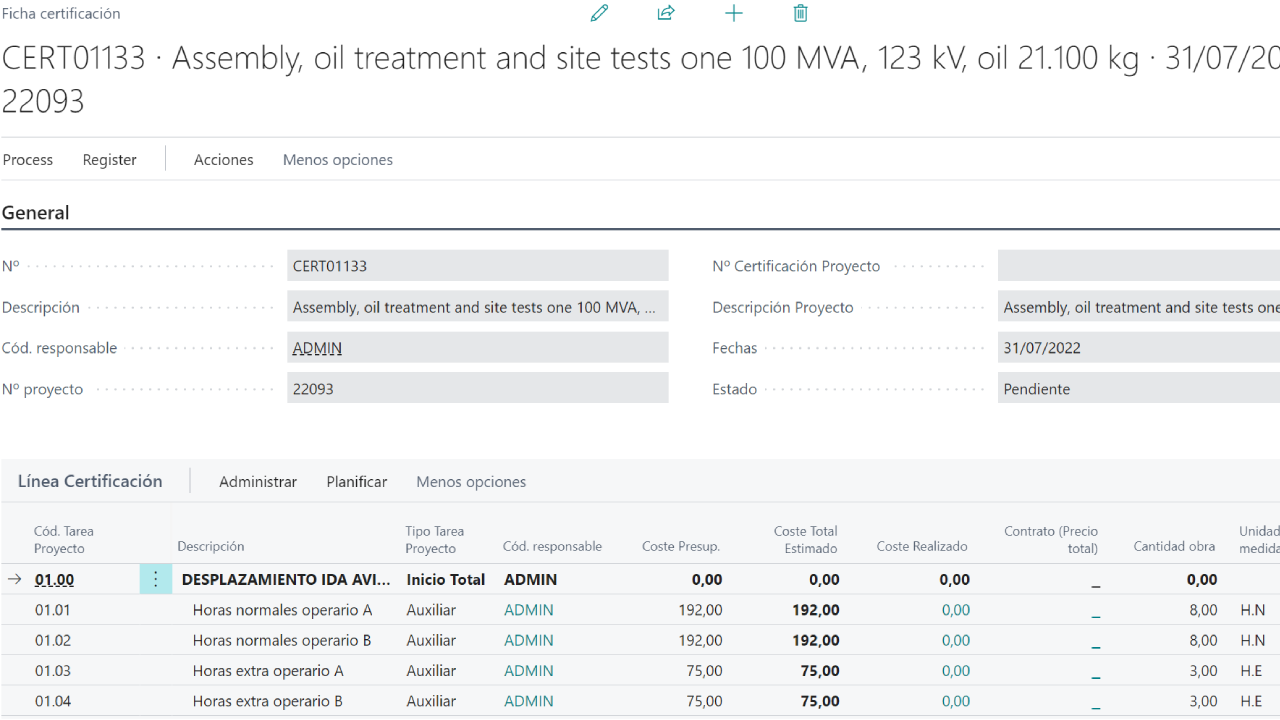
Task: Click Menos opciones in top action bar
Action: pos(337,160)
